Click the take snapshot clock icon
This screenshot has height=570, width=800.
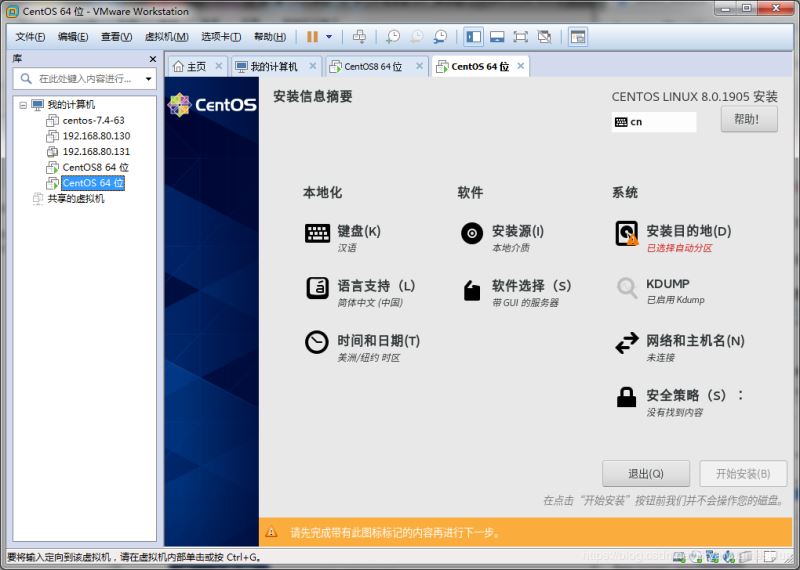coord(393,37)
